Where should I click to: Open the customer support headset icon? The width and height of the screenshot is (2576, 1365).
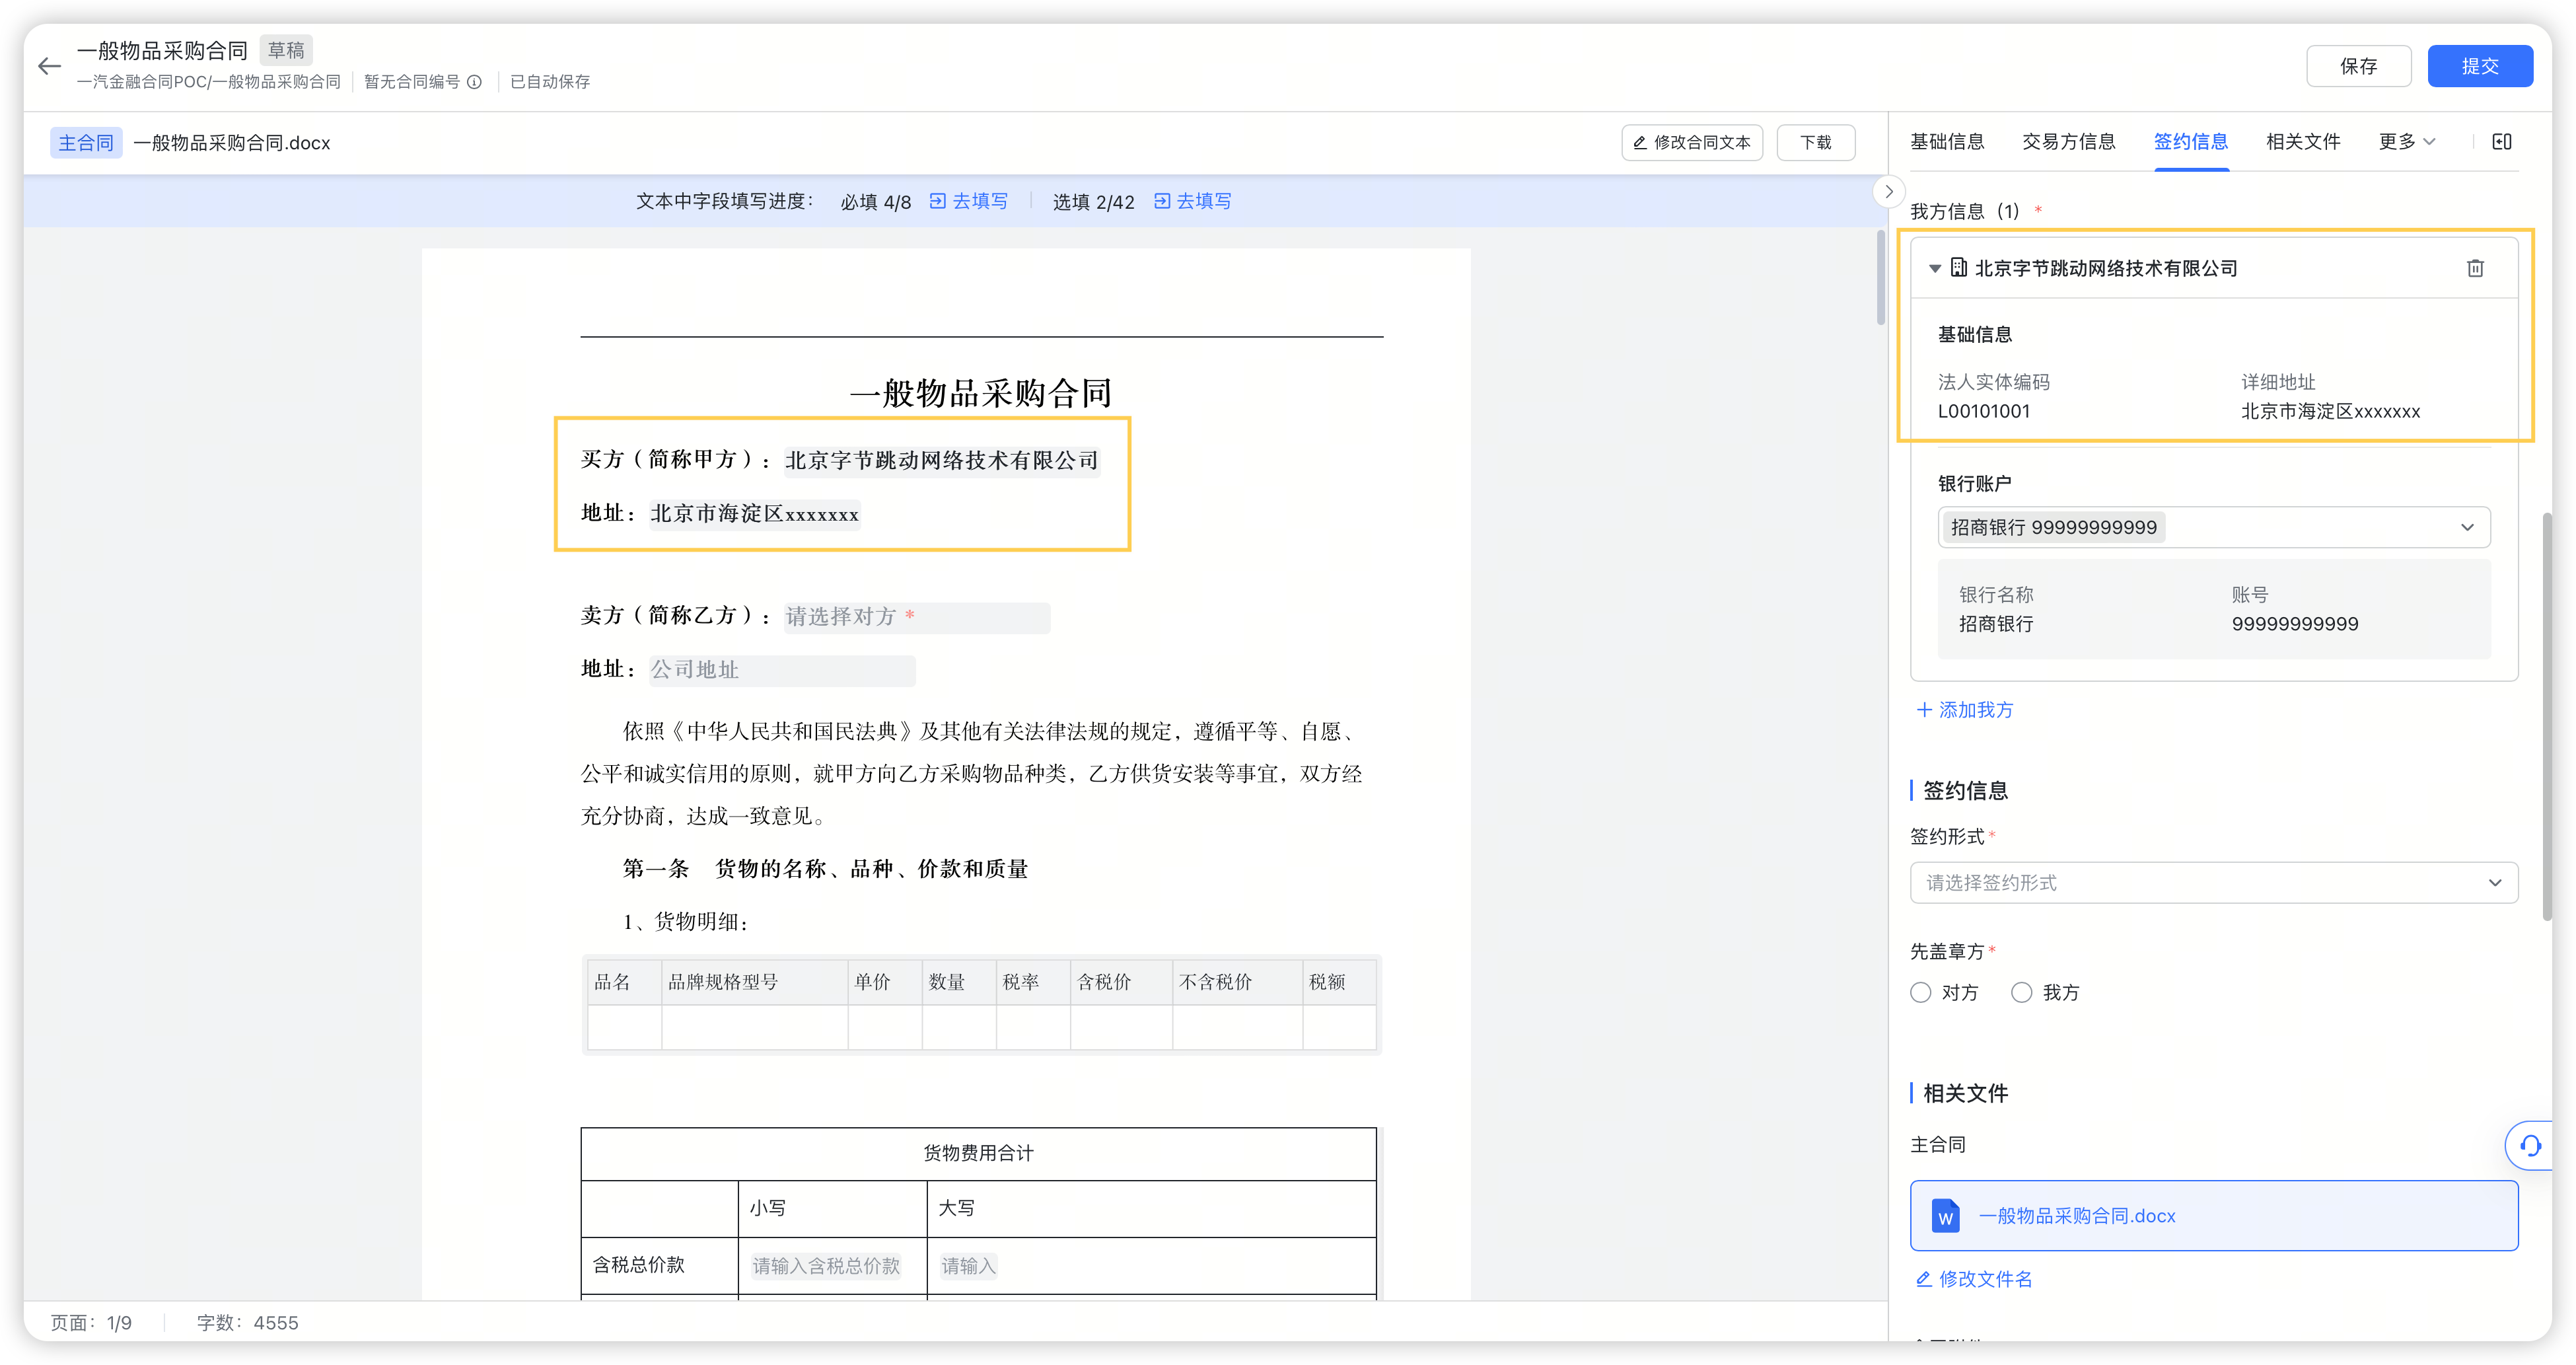(2530, 1146)
